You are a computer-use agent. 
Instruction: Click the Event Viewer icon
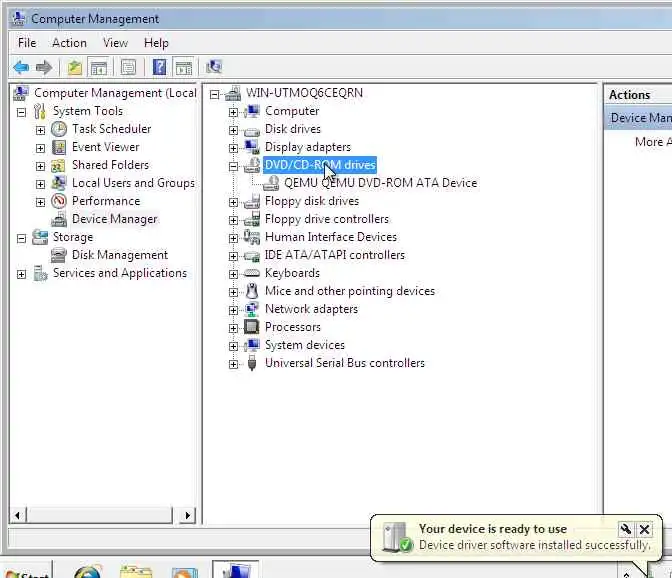pos(59,147)
